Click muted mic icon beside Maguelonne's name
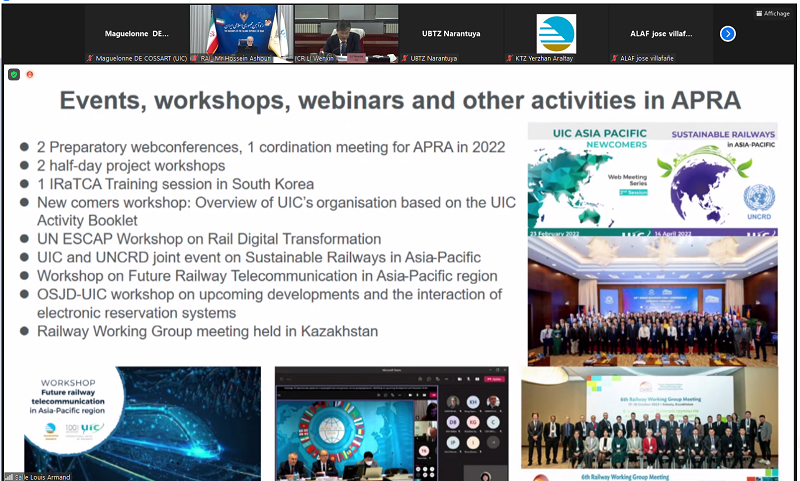800x481 pixels. (90, 59)
